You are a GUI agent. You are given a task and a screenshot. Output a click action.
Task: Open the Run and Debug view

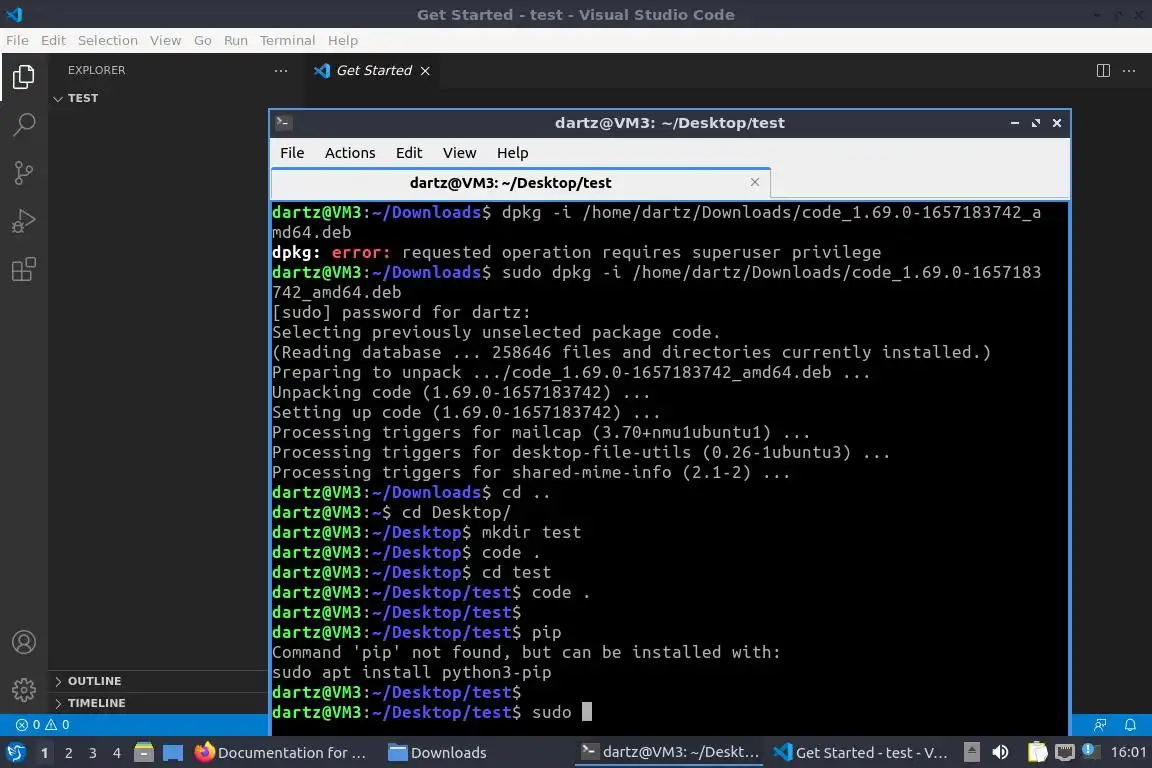(x=24, y=221)
